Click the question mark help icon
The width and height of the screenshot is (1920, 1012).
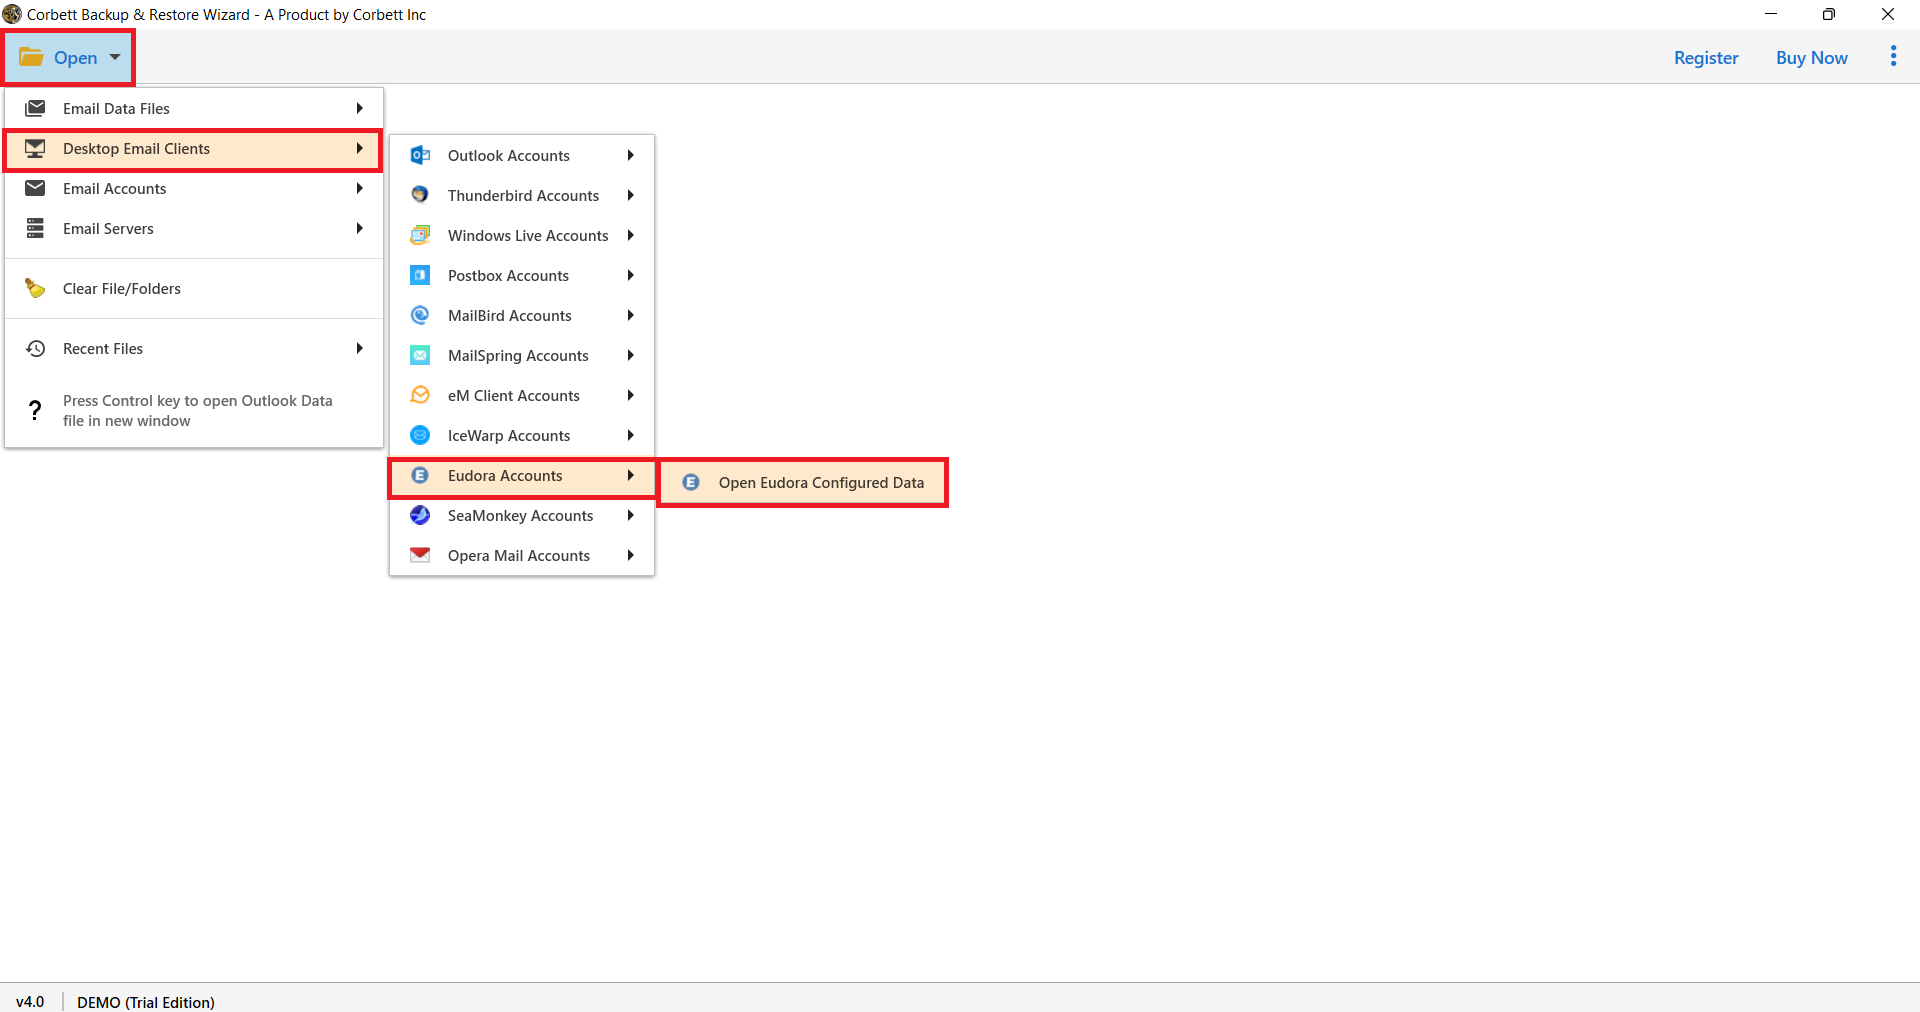point(35,410)
